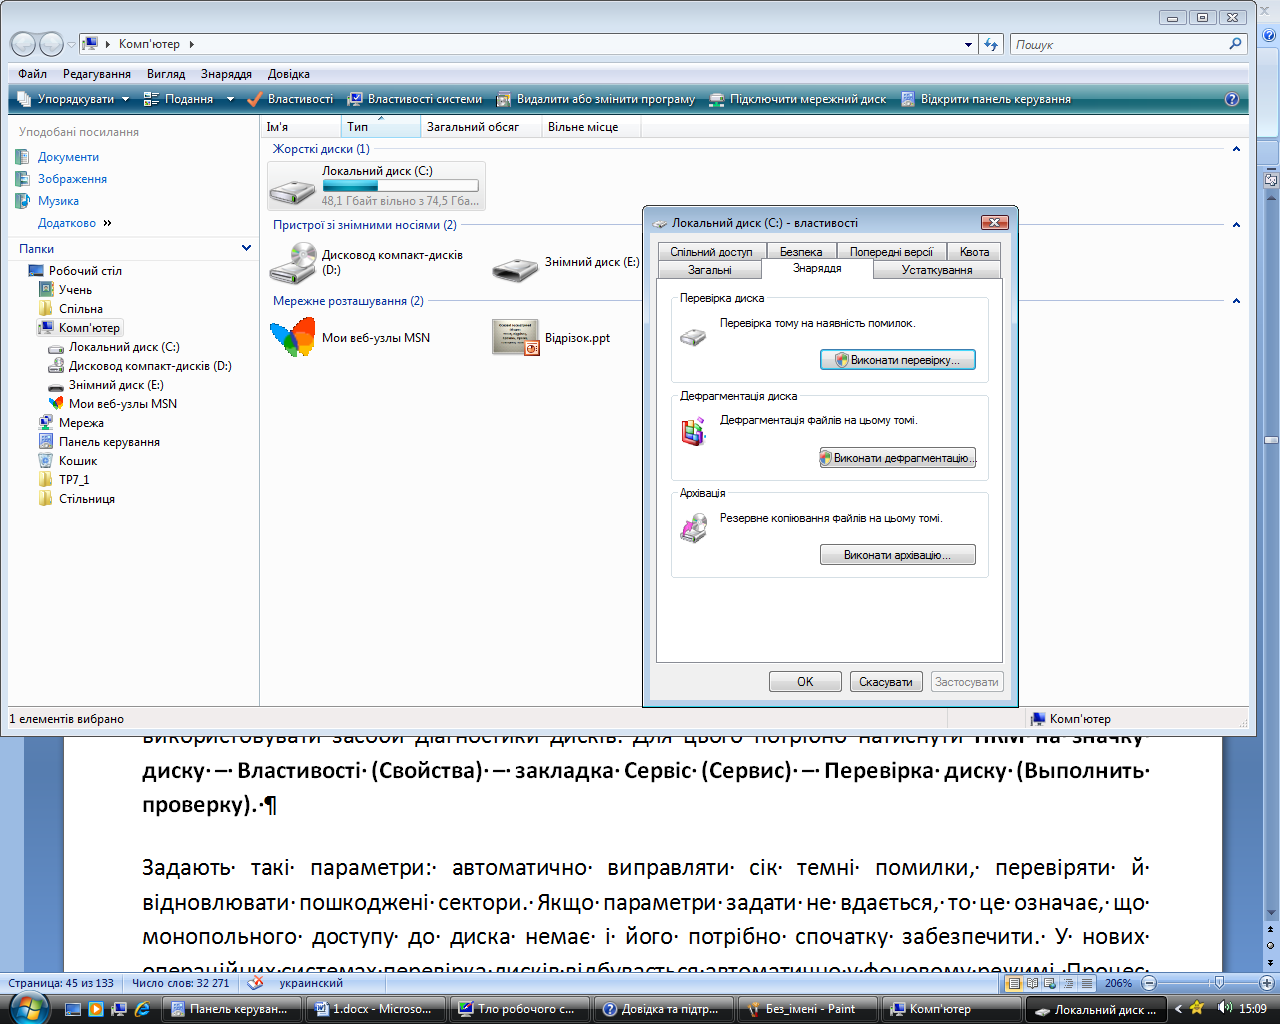Click Видалити або змінити програму
The width and height of the screenshot is (1280, 1024).
[597, 99]
